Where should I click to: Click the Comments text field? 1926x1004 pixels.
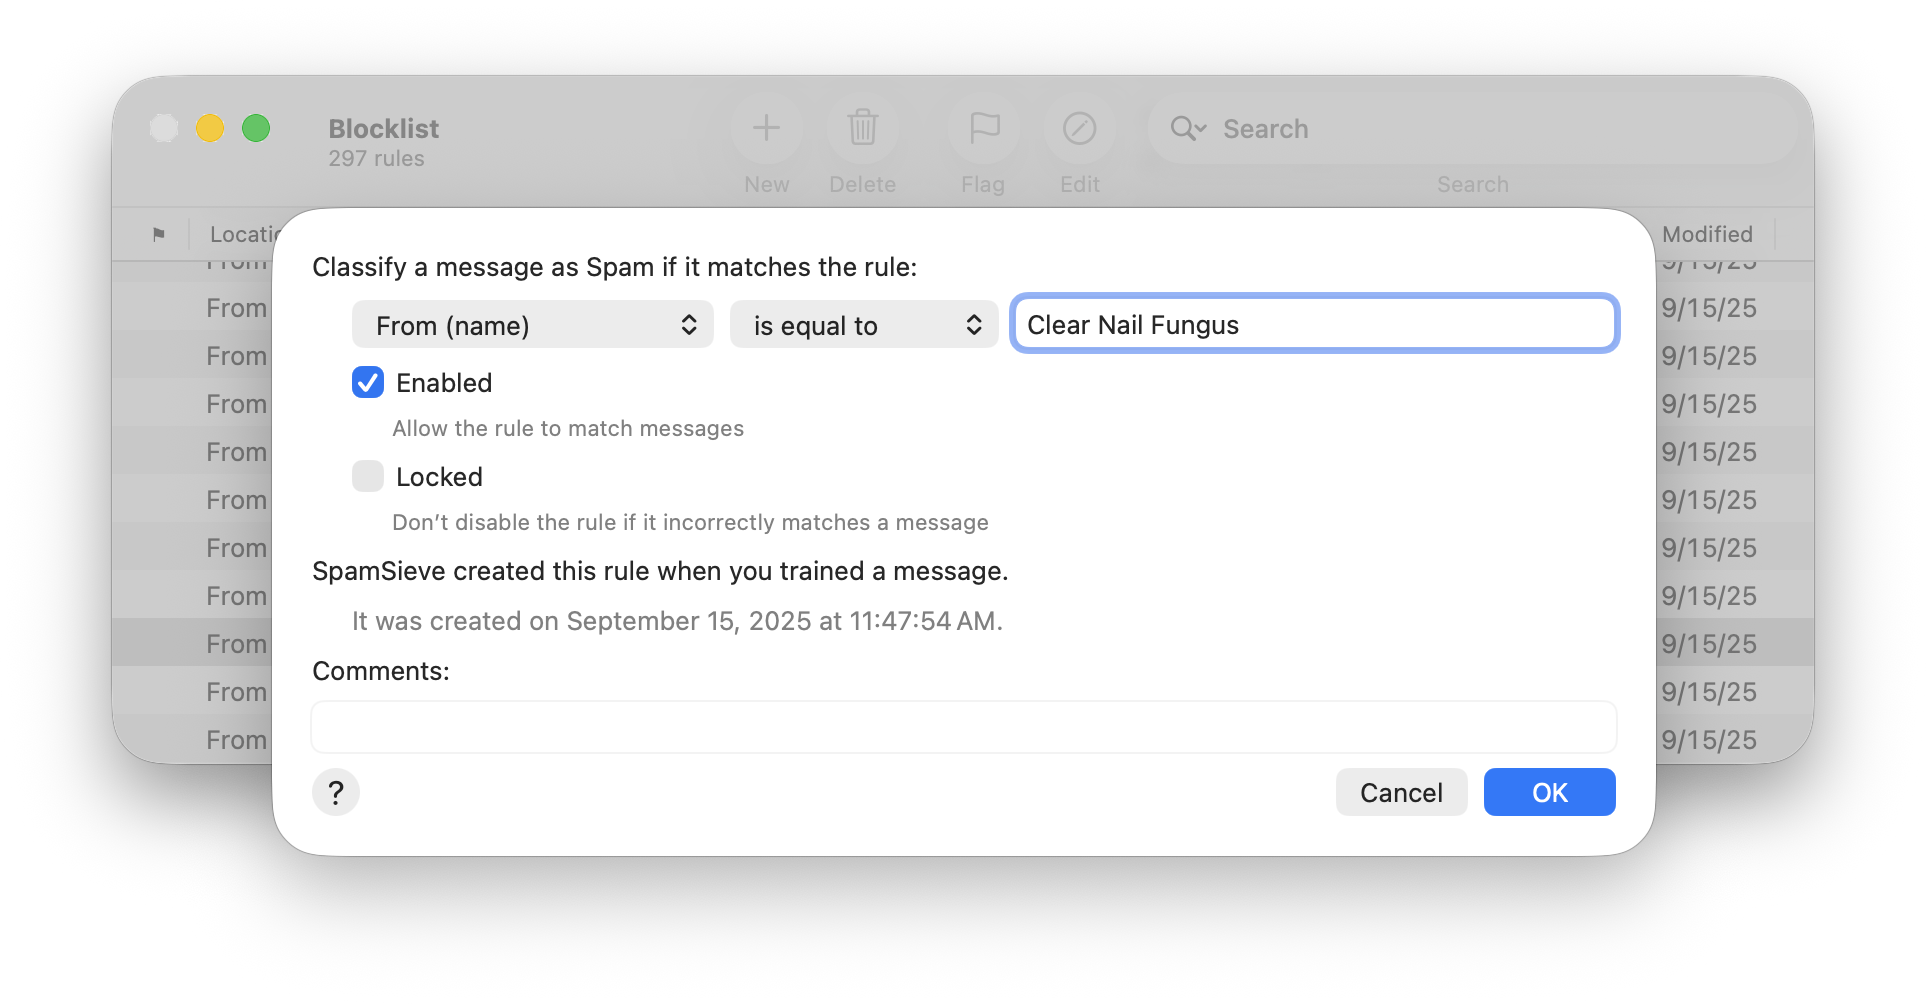click(963, 727)
